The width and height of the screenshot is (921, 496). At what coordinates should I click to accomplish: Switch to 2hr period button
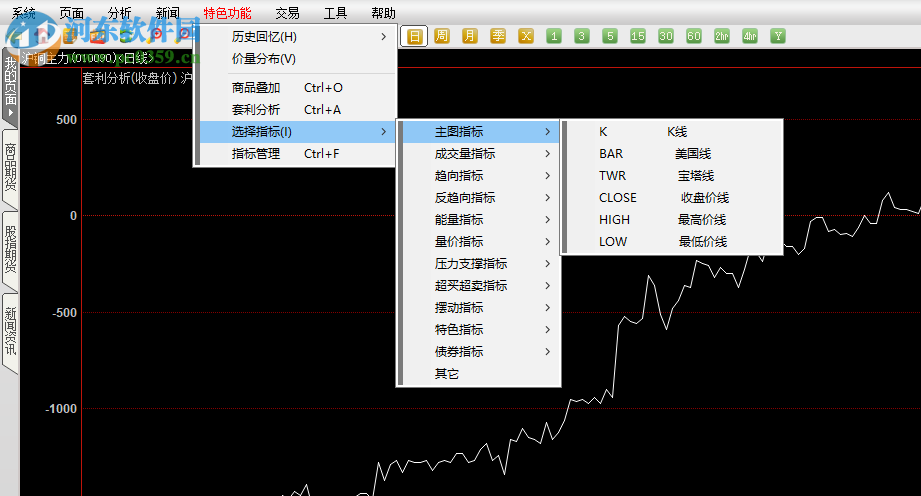coord(722,36)
